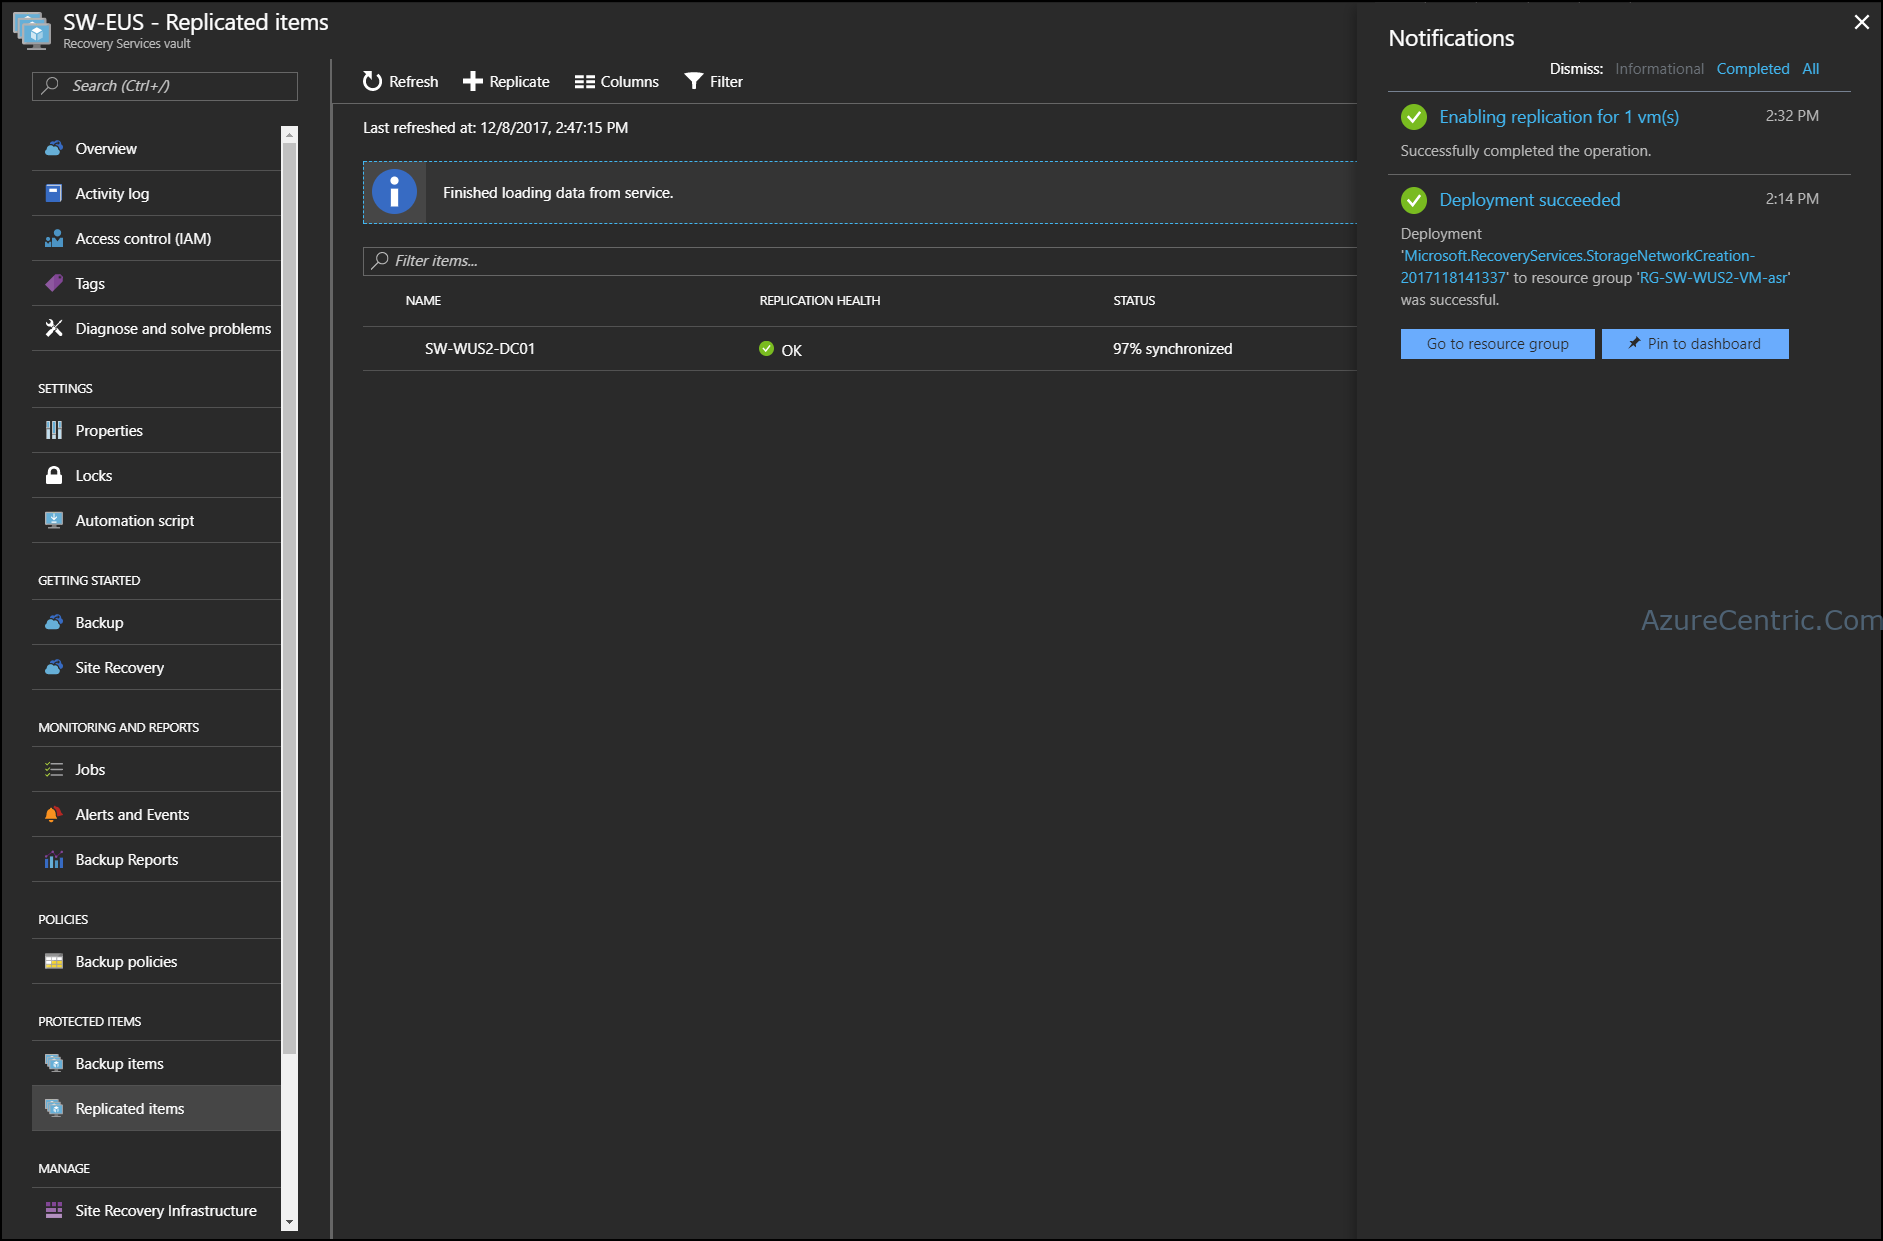1883x1241 pixels.
Task: Click the sidebar scrollbar up arrow
Action: (289, 134)
